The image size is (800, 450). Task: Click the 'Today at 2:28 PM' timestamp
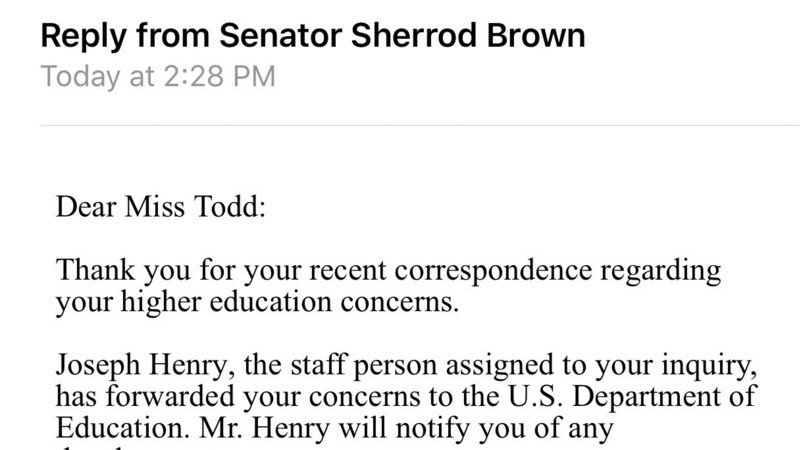pos(159,76)
